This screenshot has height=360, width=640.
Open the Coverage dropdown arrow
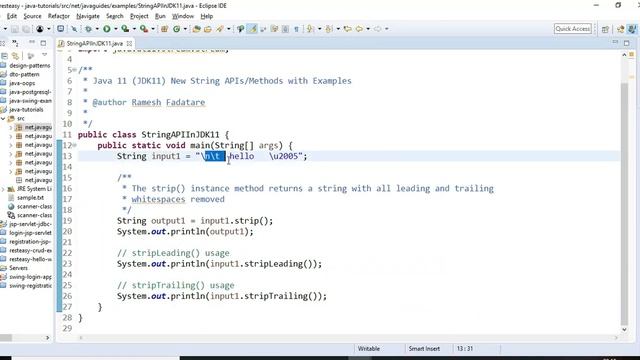click(x=134, y=29)
